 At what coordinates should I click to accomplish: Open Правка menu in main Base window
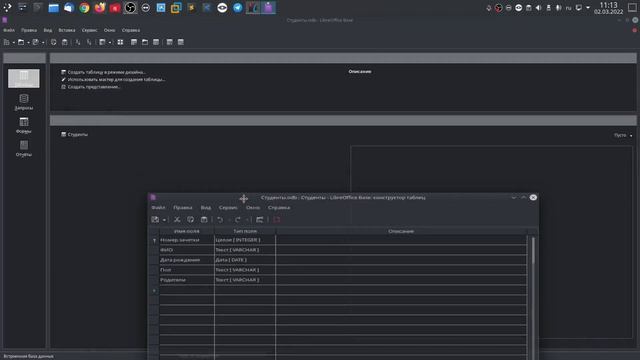[x=29, y=30]
